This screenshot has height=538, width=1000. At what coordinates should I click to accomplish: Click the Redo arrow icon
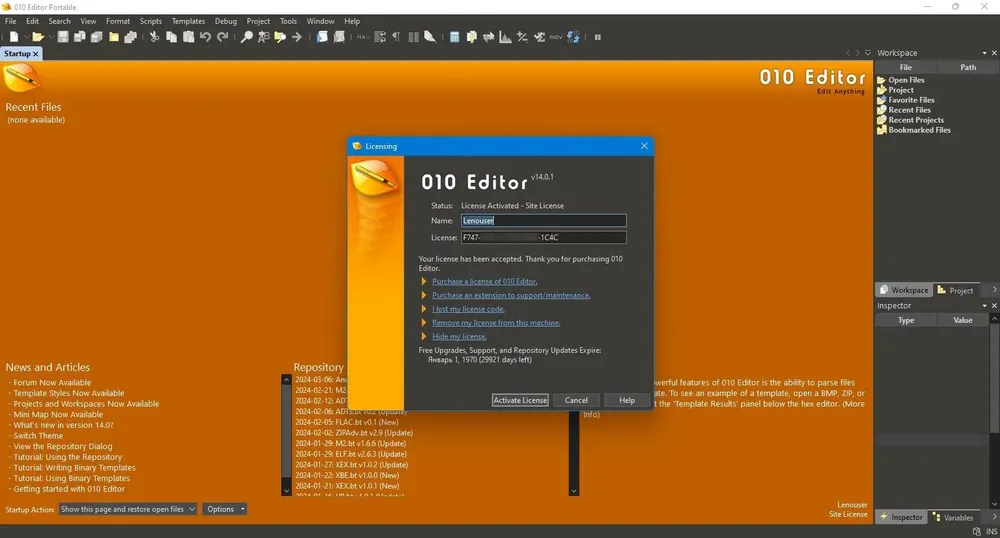coord(223,37)
